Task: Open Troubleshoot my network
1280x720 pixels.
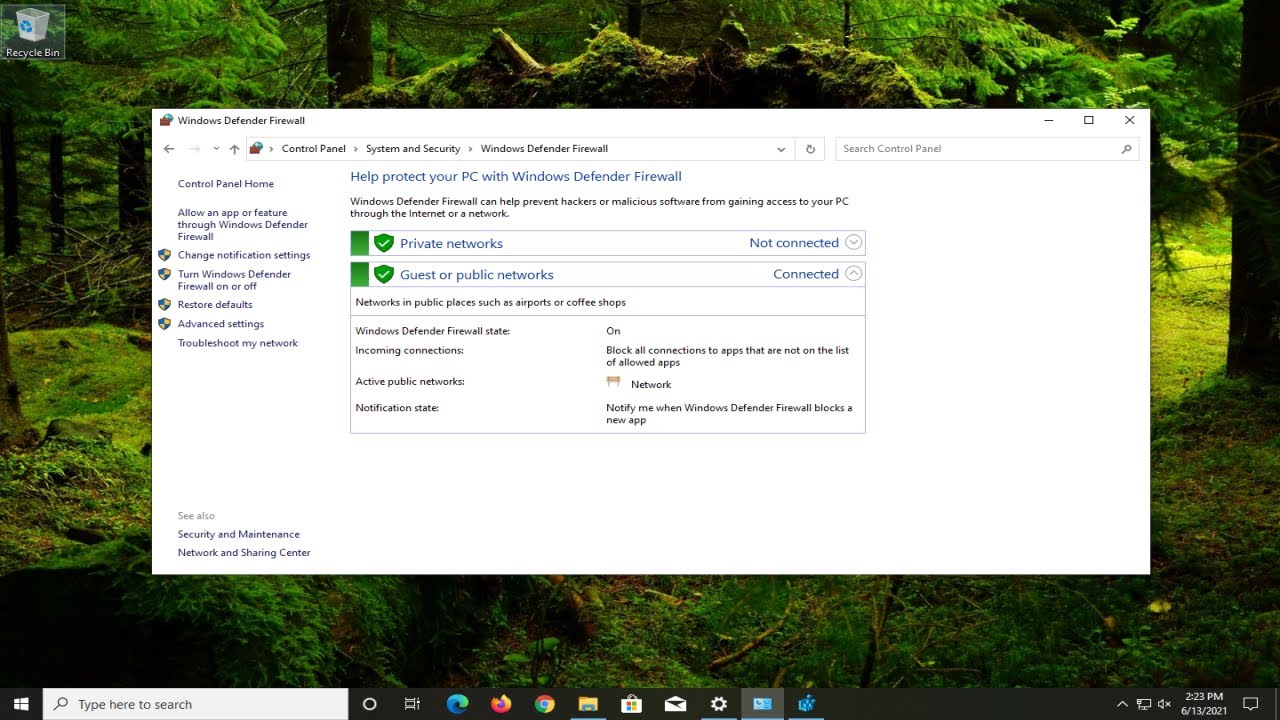Action: coord(238,343)
